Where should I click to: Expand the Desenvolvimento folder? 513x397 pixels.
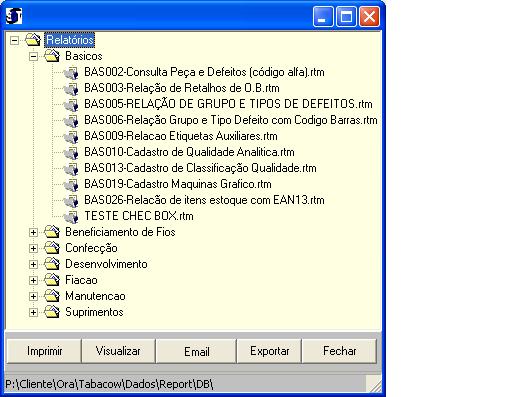pyautogui.click(x=33, y=264)
